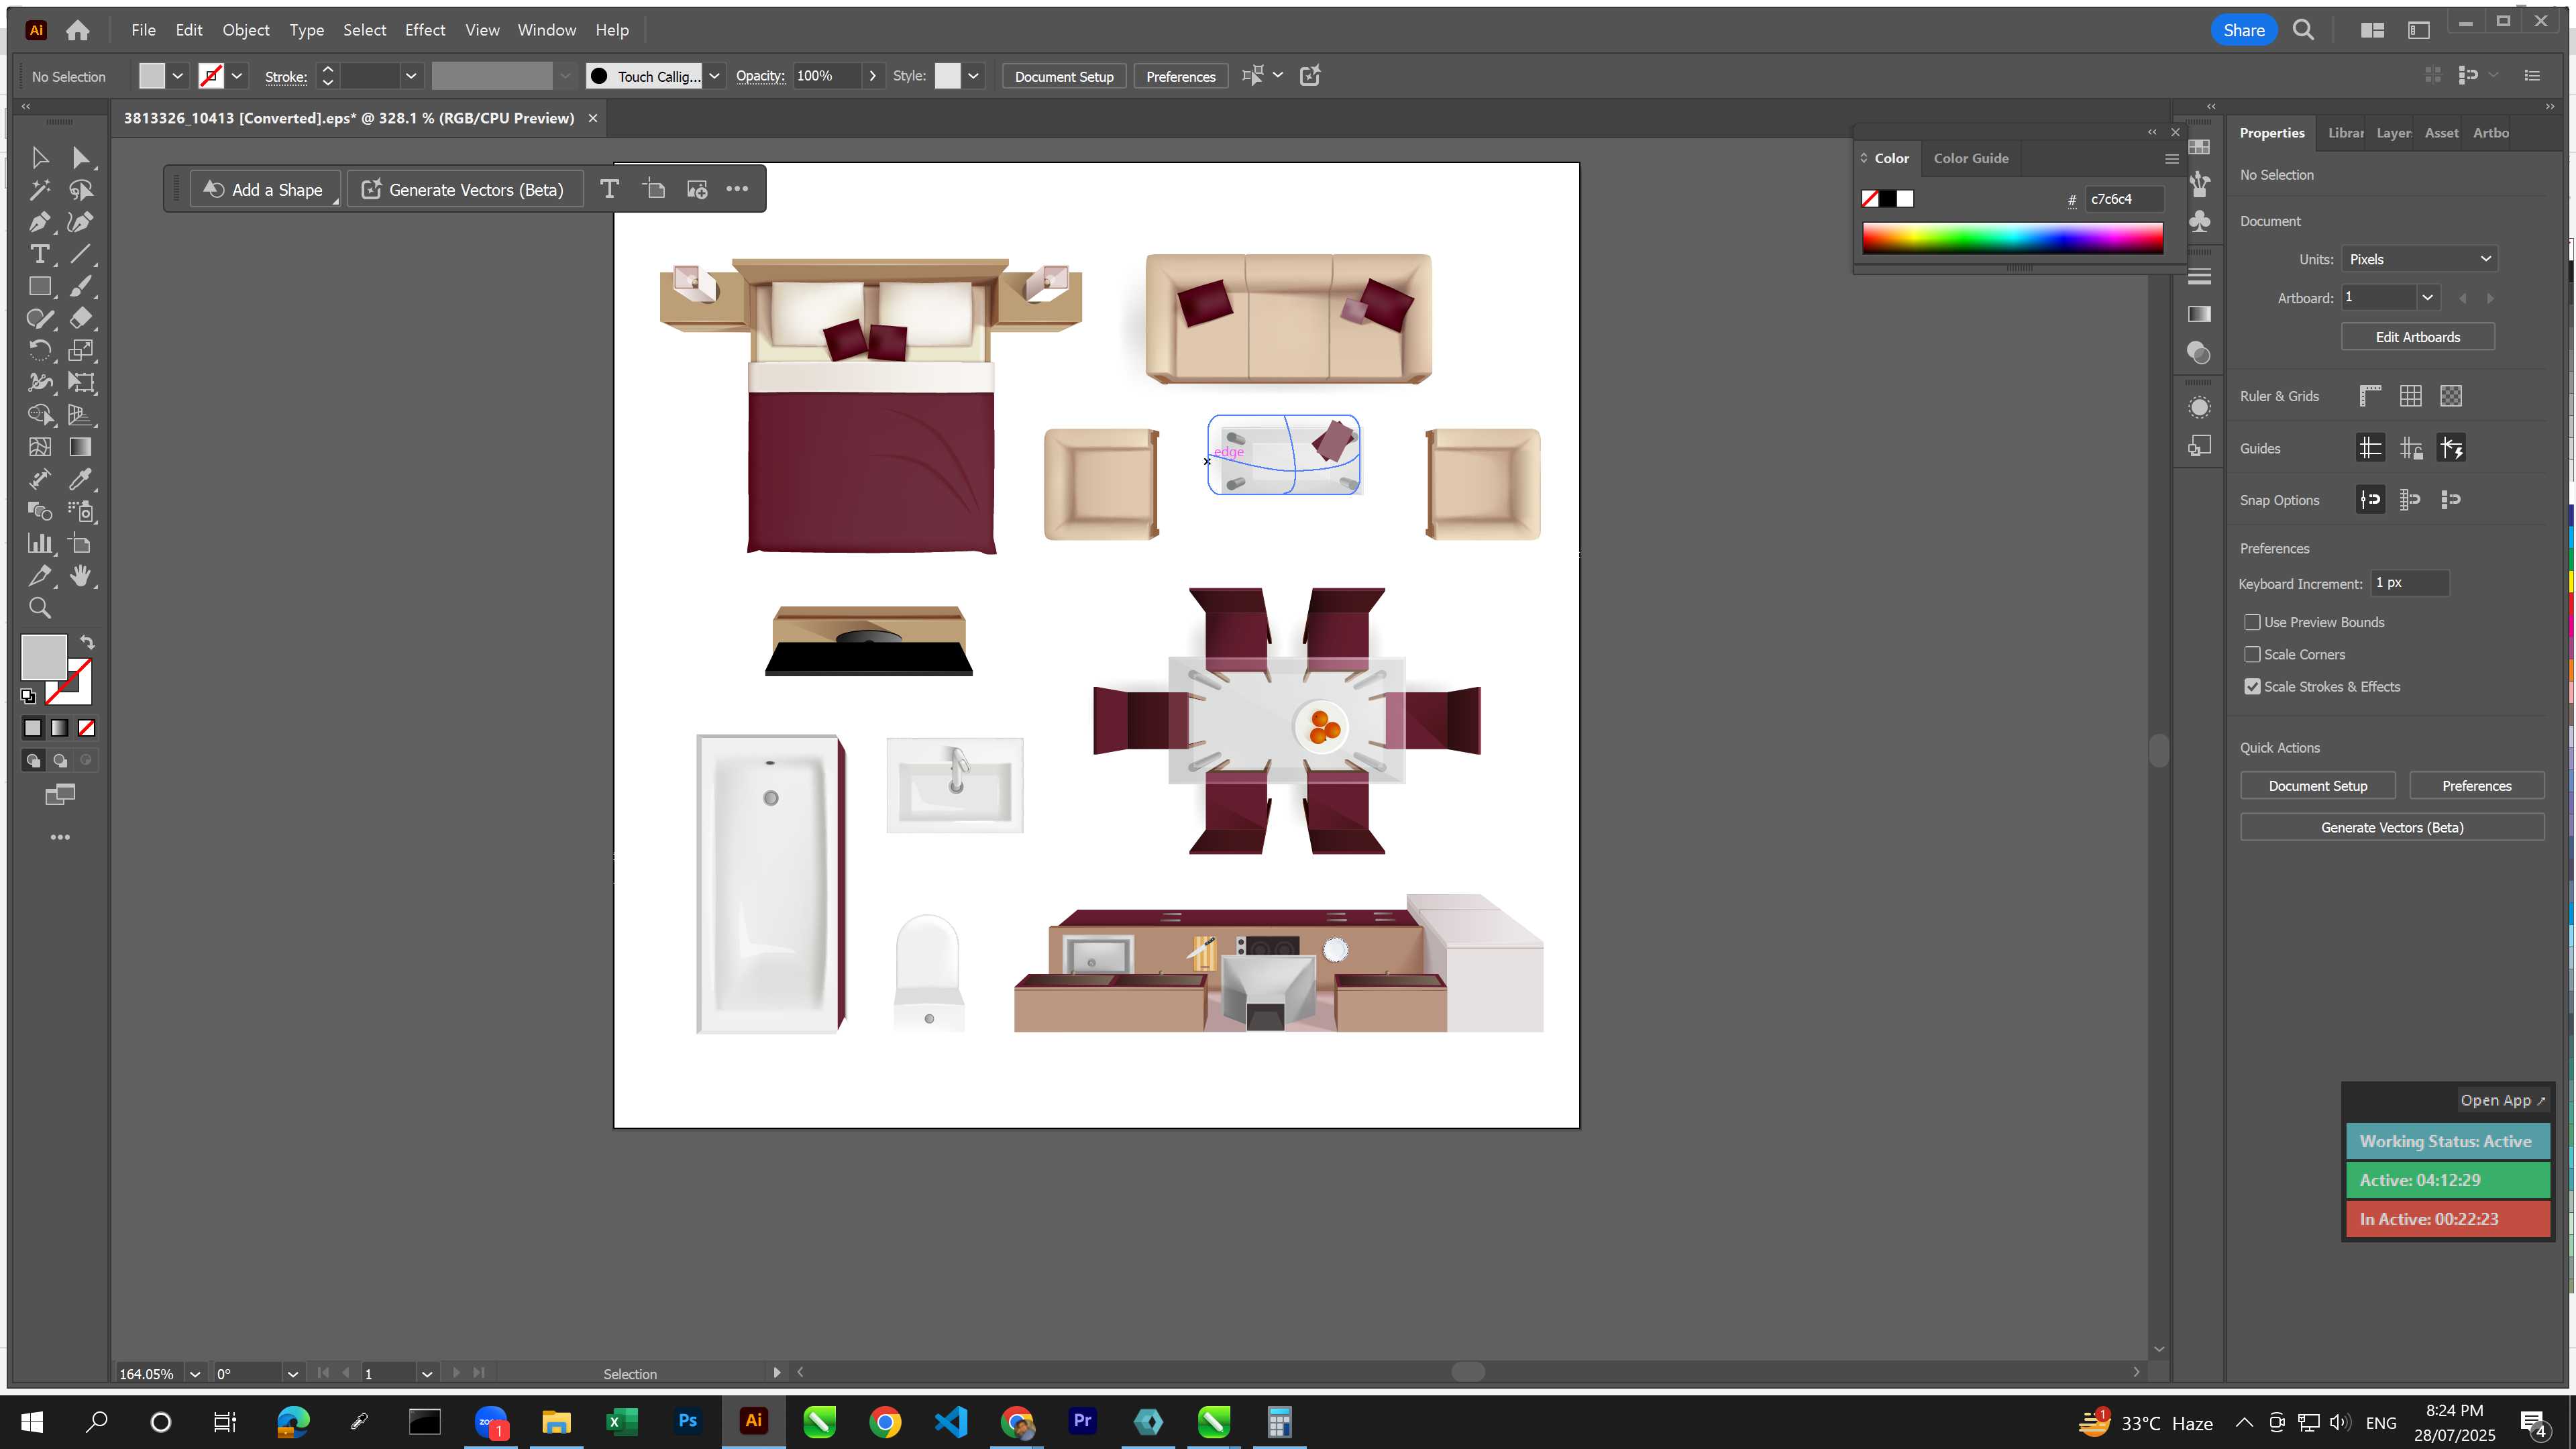Open Edit Toolbar three-dots menu
Image resolution: width=2576 pixels, height=1449 pixels.
coord(60,837)
